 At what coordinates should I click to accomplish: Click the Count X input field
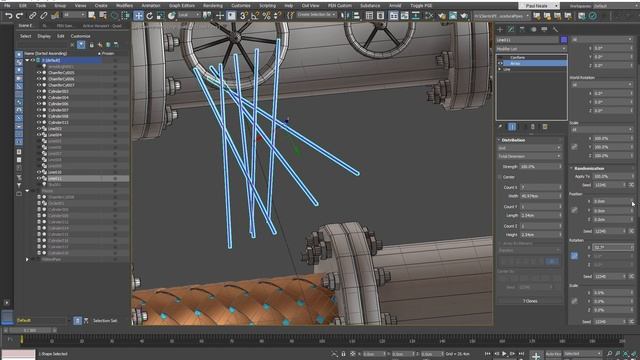pos(539,187)
